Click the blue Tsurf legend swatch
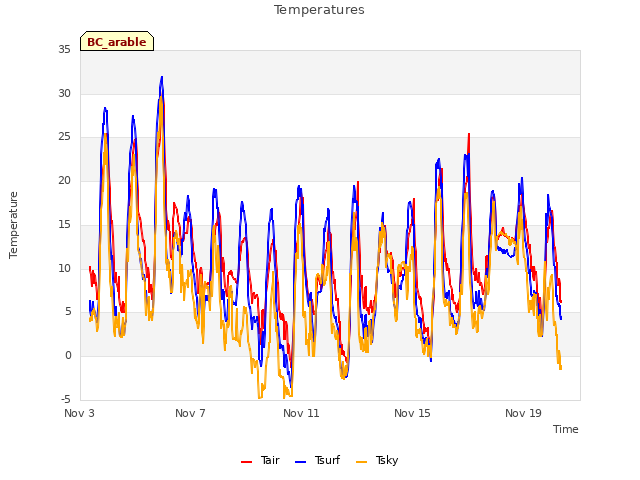 click(x=300, y=462)
